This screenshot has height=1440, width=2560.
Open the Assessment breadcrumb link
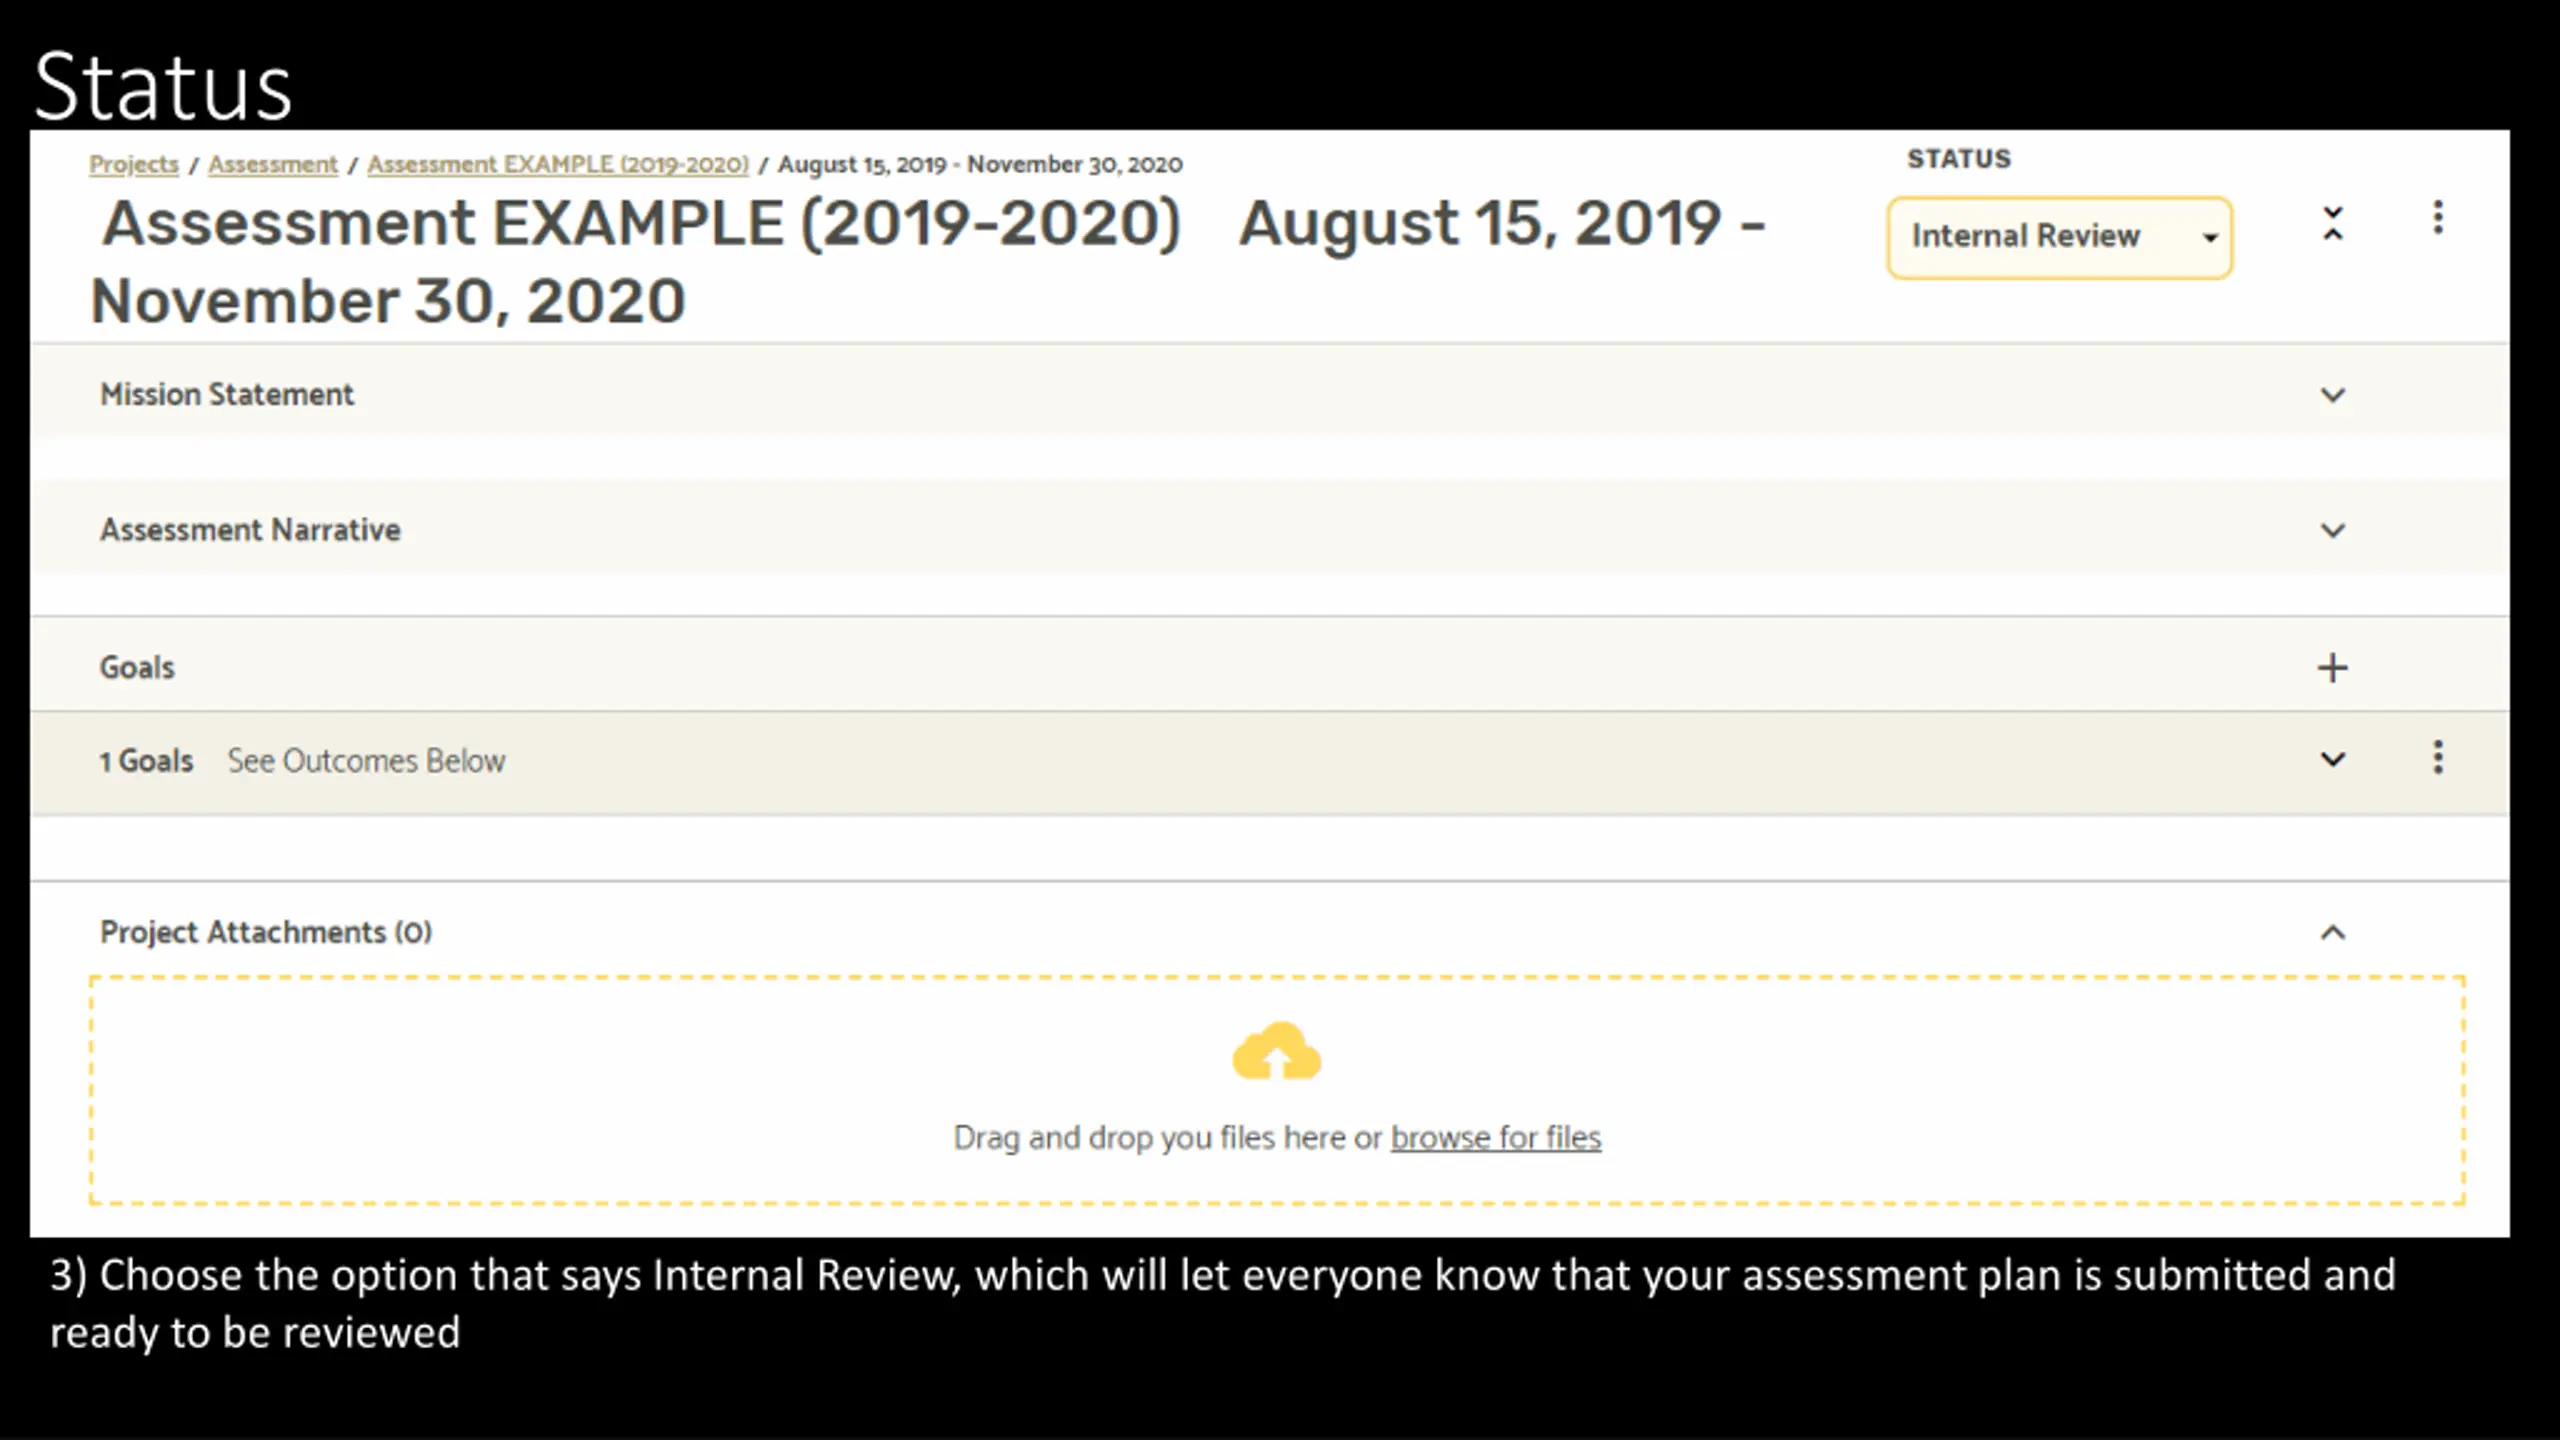(273, 164)
